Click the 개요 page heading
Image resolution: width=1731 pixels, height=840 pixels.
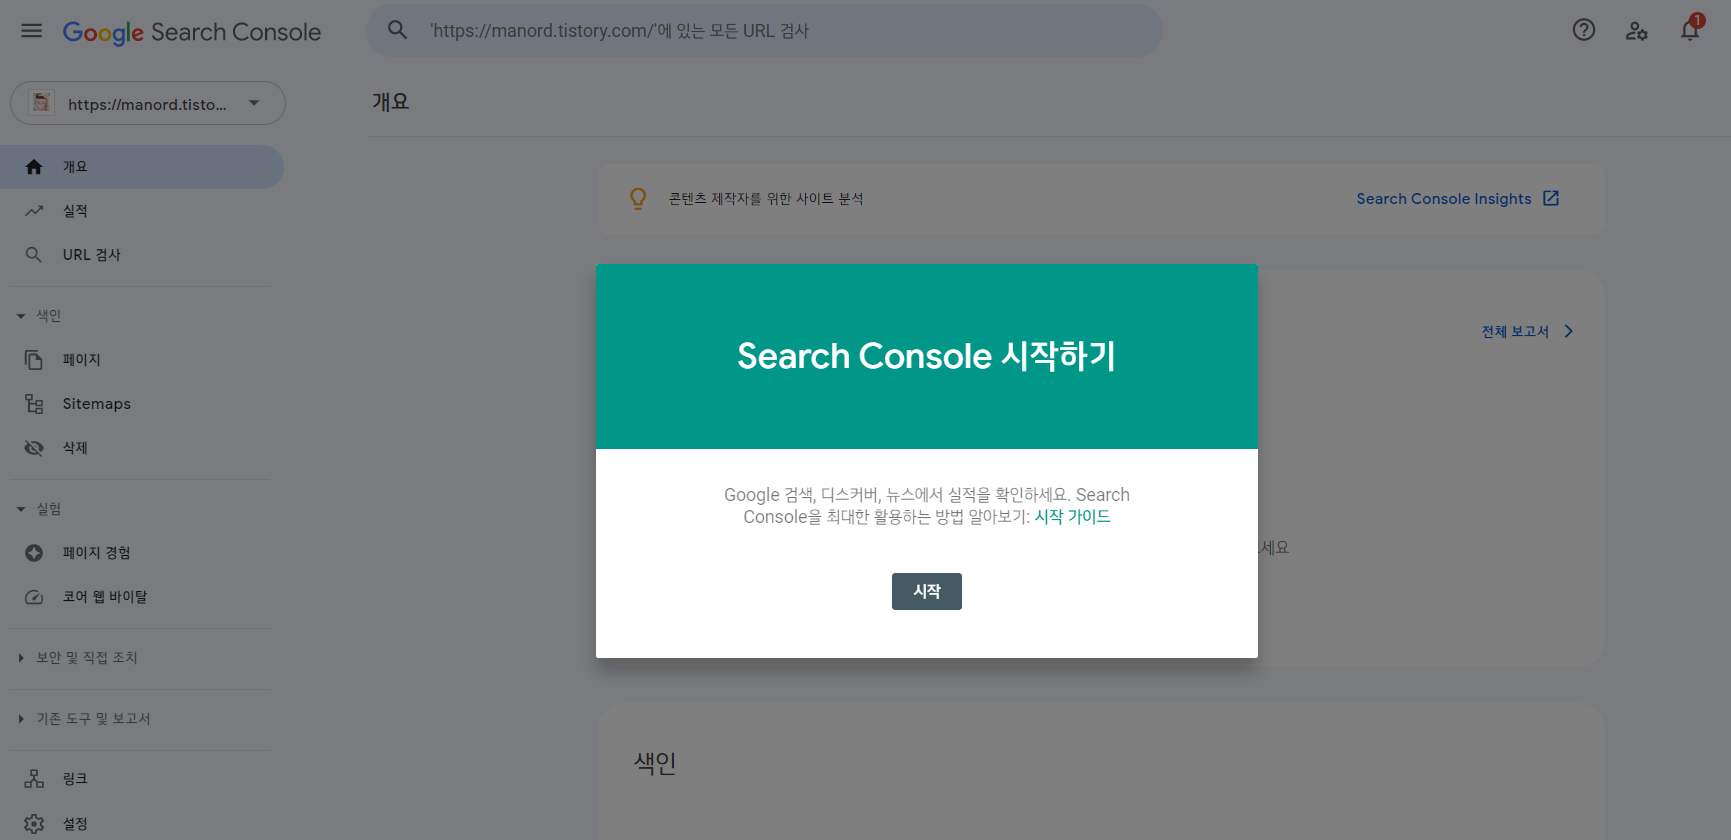coord(390,102)
